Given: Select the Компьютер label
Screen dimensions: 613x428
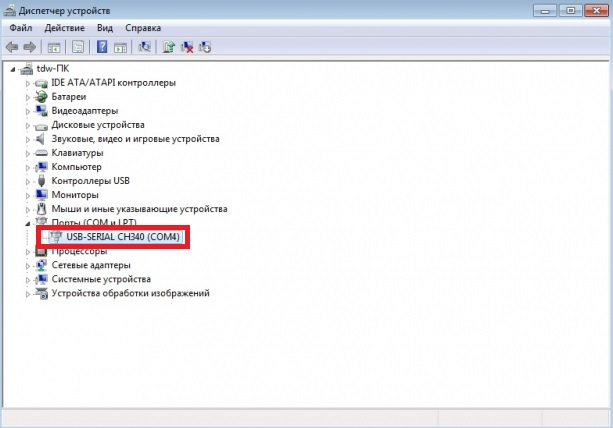Looking at the screenshot, I should coord(77,167).
